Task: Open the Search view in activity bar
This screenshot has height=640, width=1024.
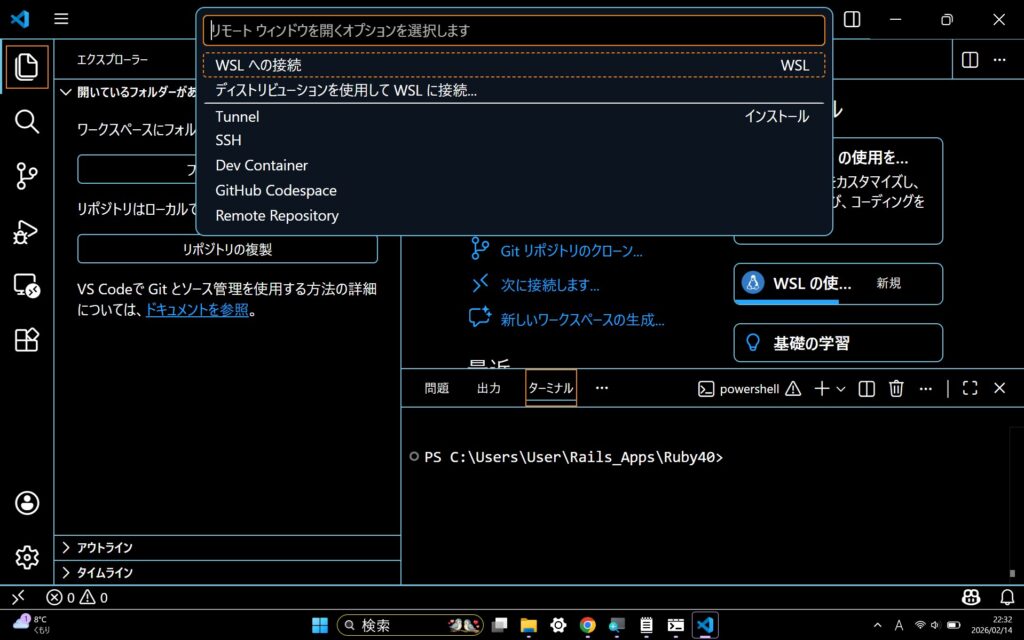Action: tap(27, 122)
